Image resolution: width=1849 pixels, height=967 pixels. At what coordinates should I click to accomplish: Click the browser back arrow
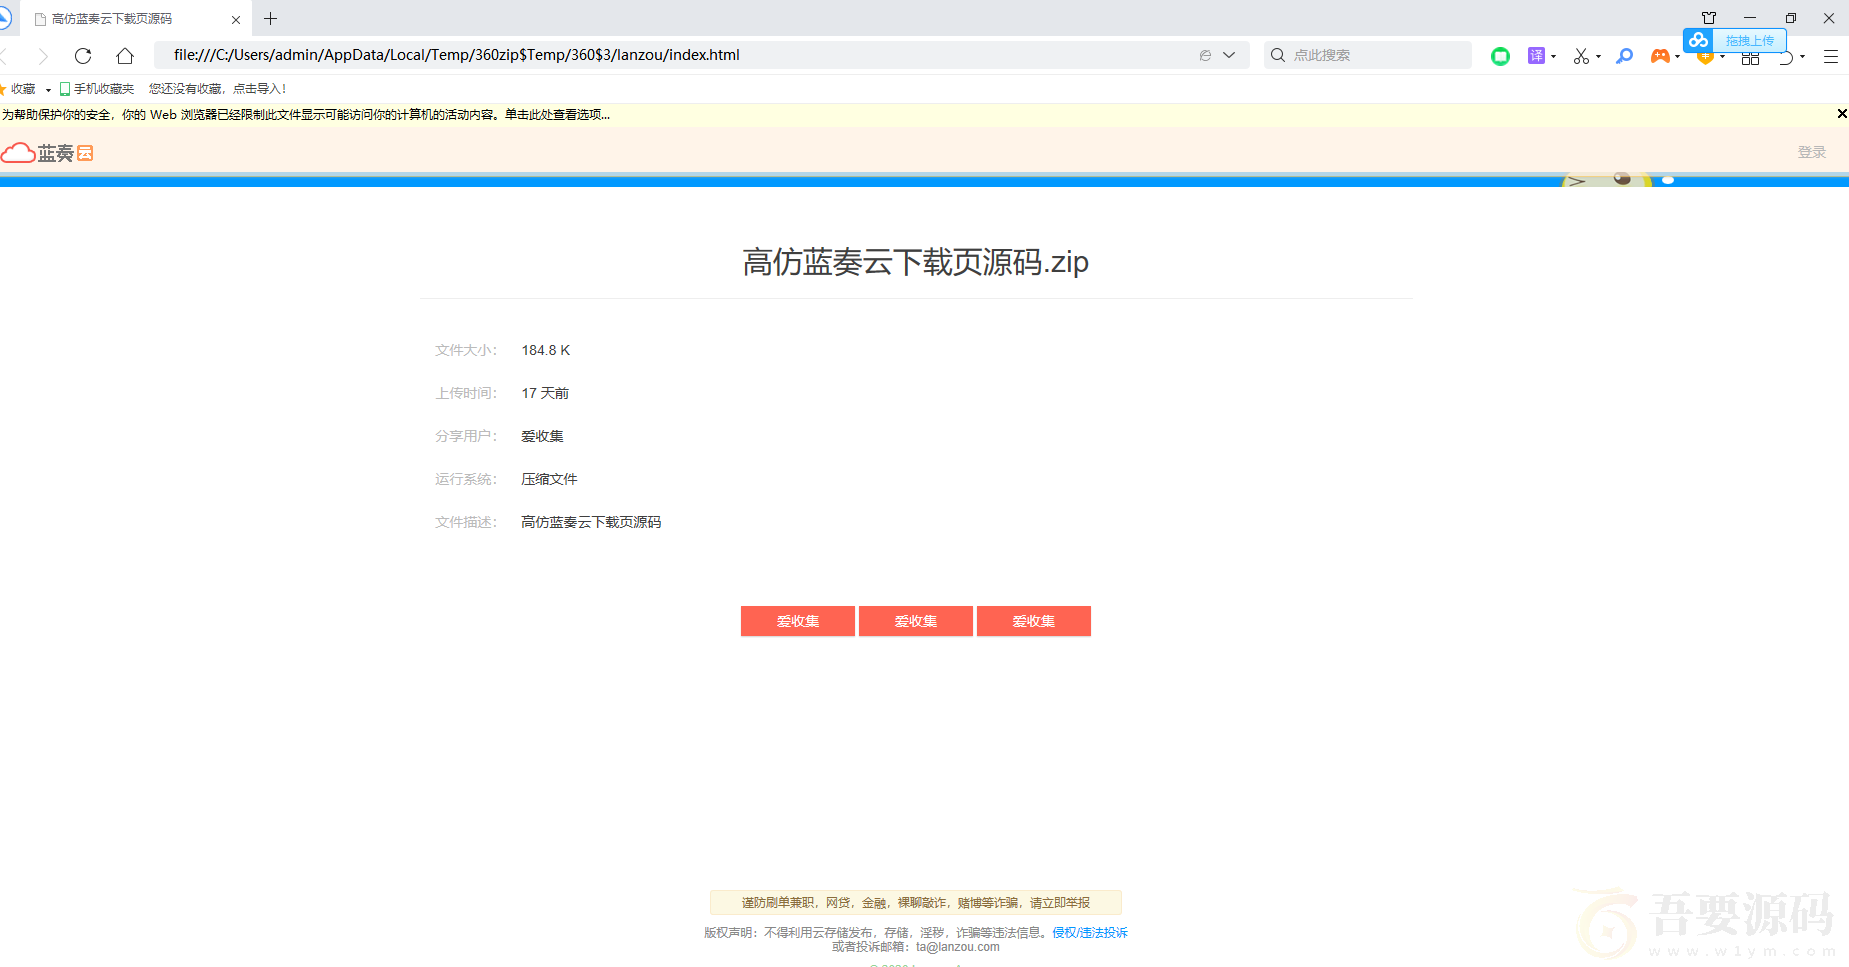pyautogui.click(x=4, y=56)
